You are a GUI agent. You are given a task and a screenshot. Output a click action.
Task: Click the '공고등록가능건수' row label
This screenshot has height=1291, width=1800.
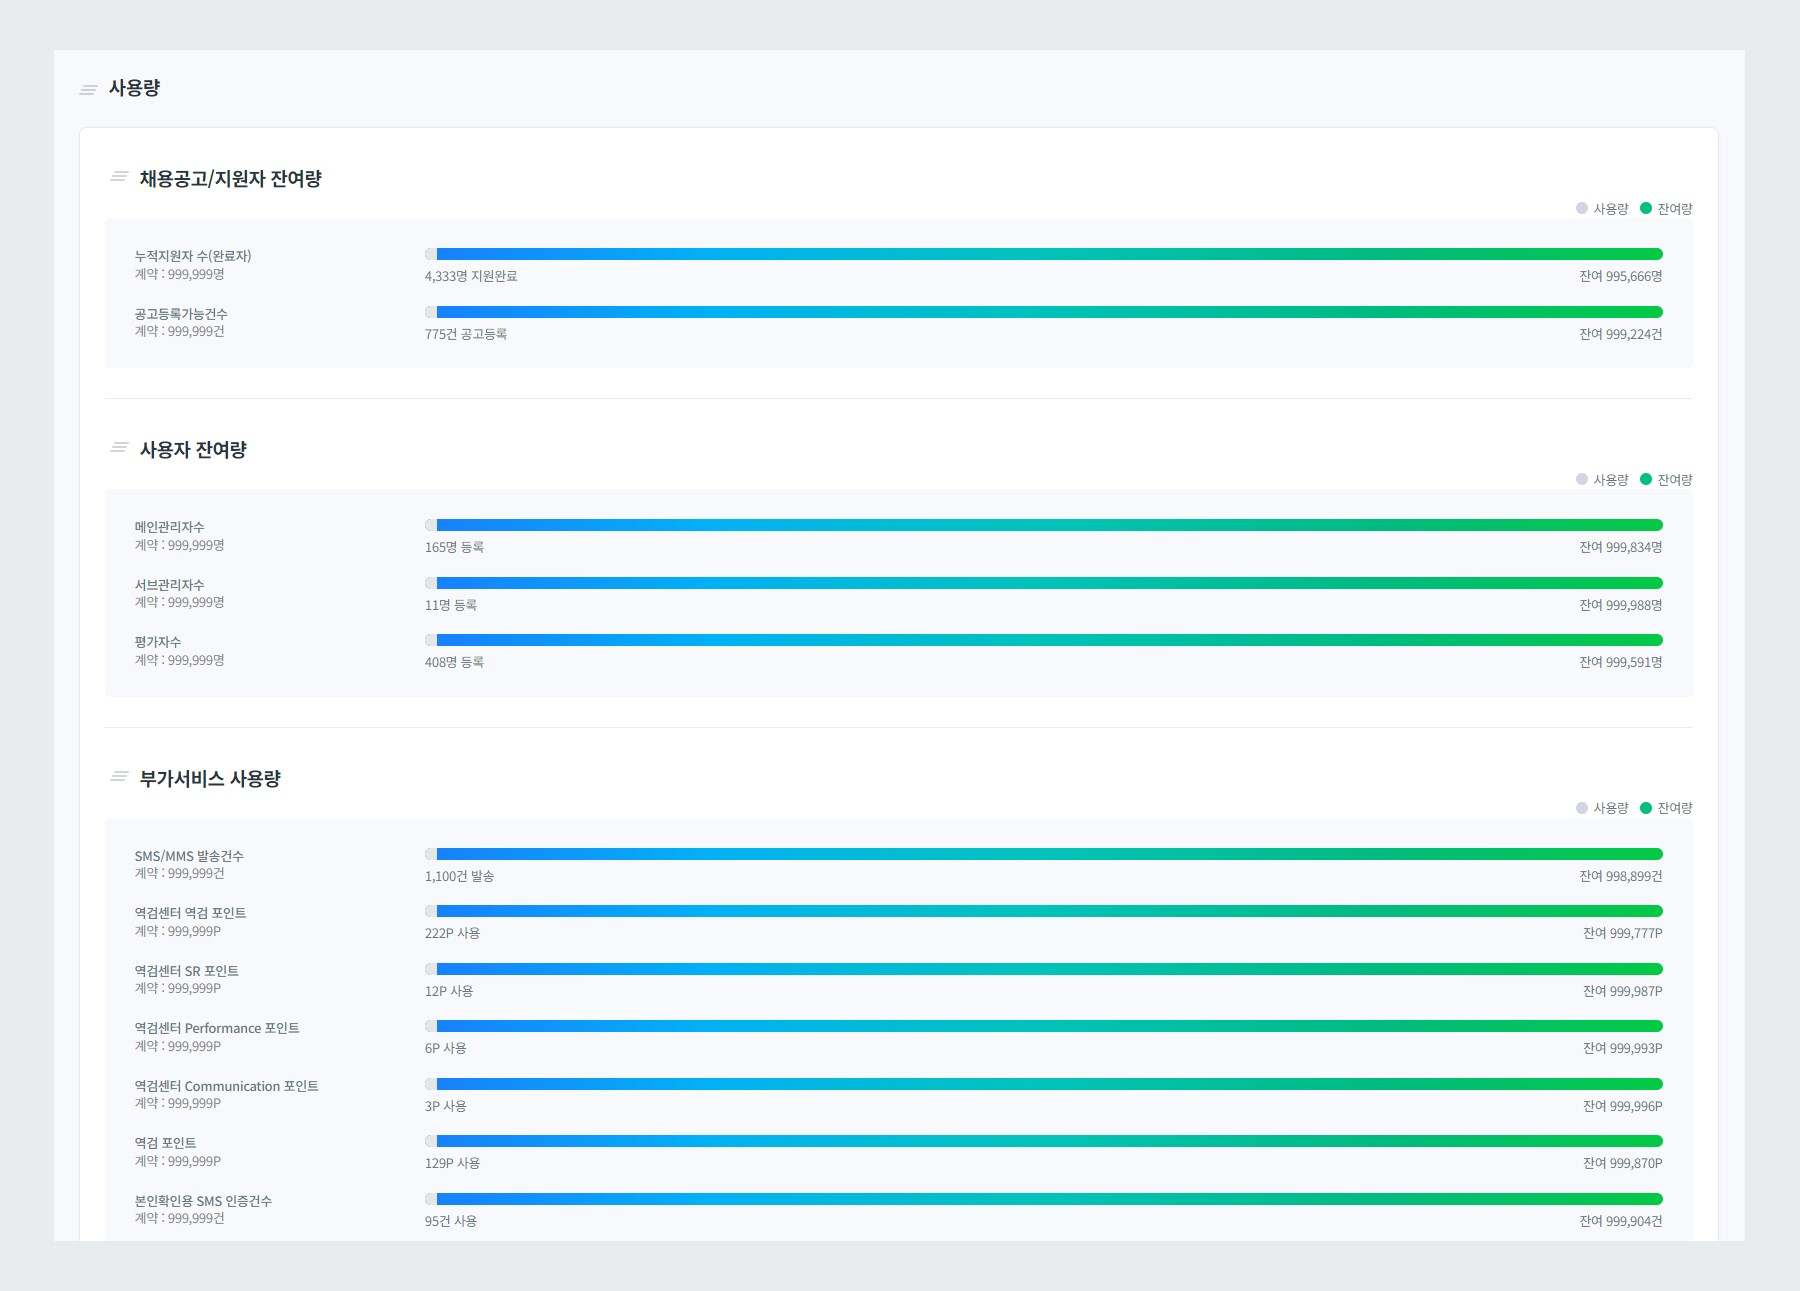tap(181, 314)
